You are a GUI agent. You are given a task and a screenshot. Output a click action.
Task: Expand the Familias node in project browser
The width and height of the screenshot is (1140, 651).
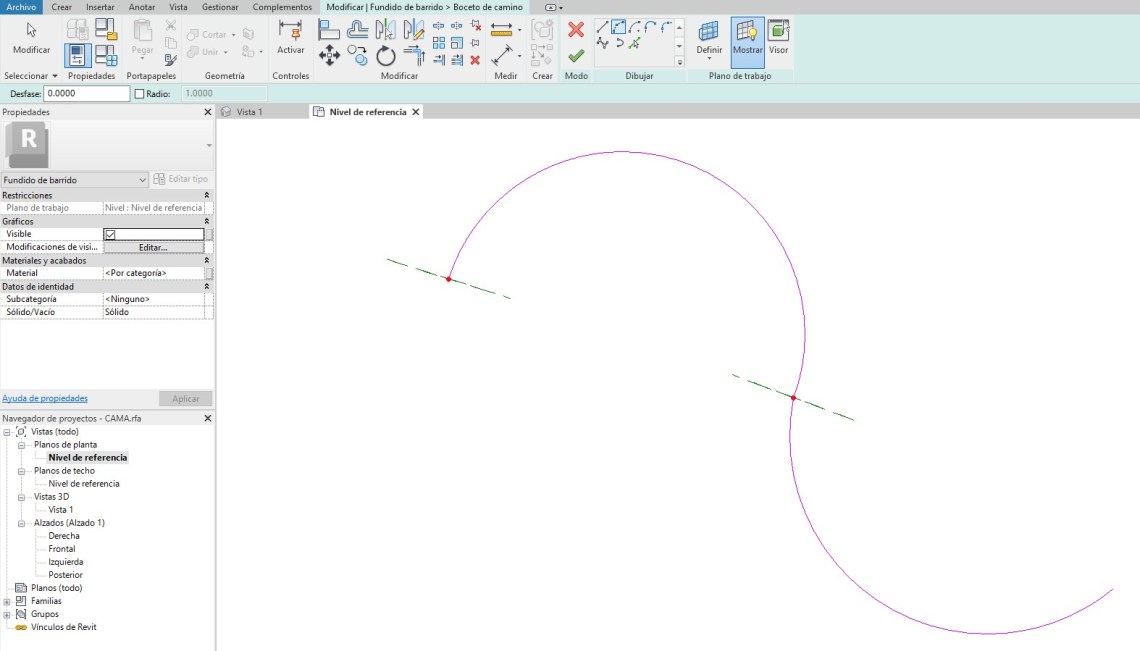coord(8,601)
